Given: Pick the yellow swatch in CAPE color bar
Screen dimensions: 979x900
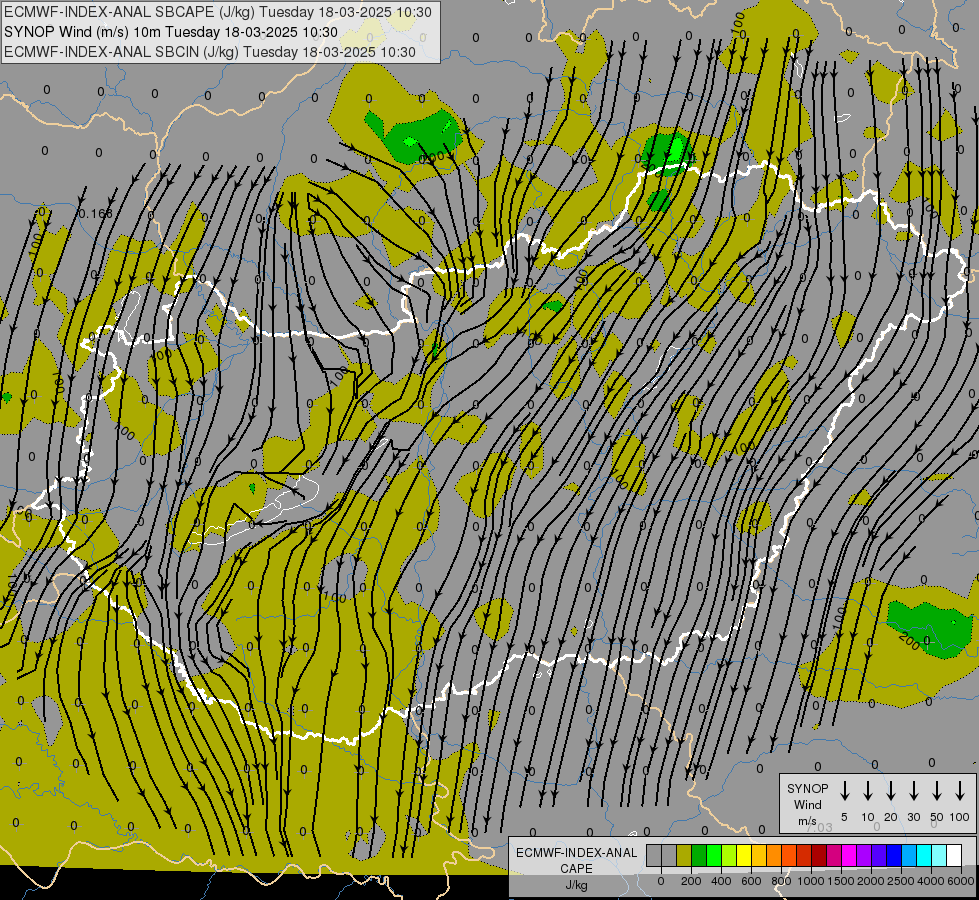Looking at the screenshot, I should coord(744,855).
